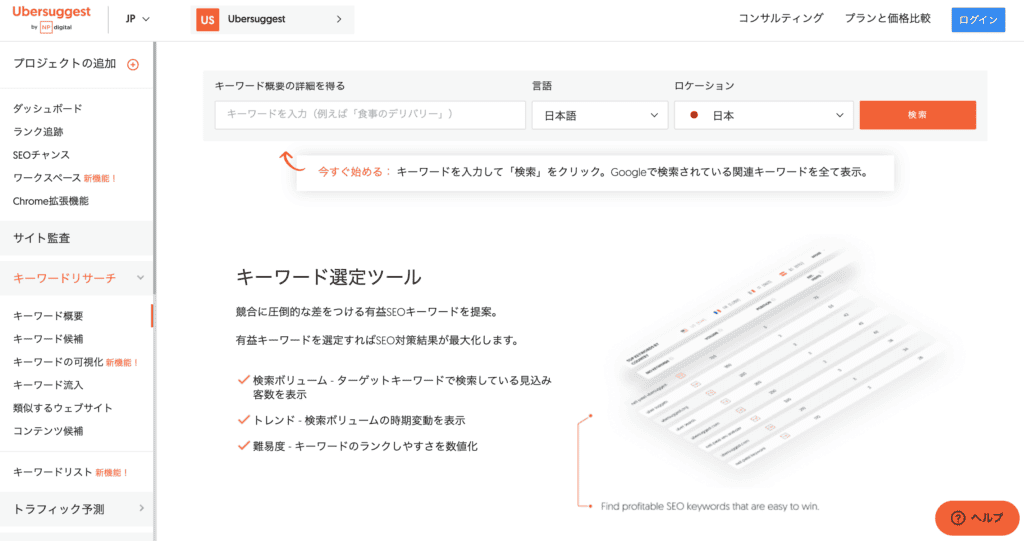This screenshot has height=541, width=1024.
Task: Select プロジェクトの追加 in sidebar
Action: point(65,63)
